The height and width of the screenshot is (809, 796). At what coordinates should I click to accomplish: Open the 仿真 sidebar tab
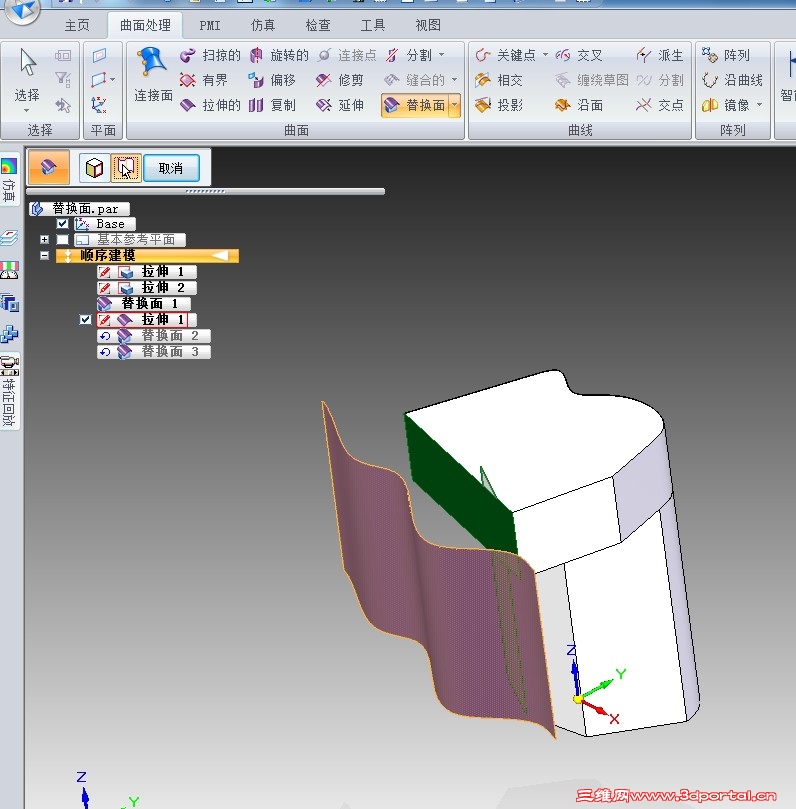coord(9,179)
